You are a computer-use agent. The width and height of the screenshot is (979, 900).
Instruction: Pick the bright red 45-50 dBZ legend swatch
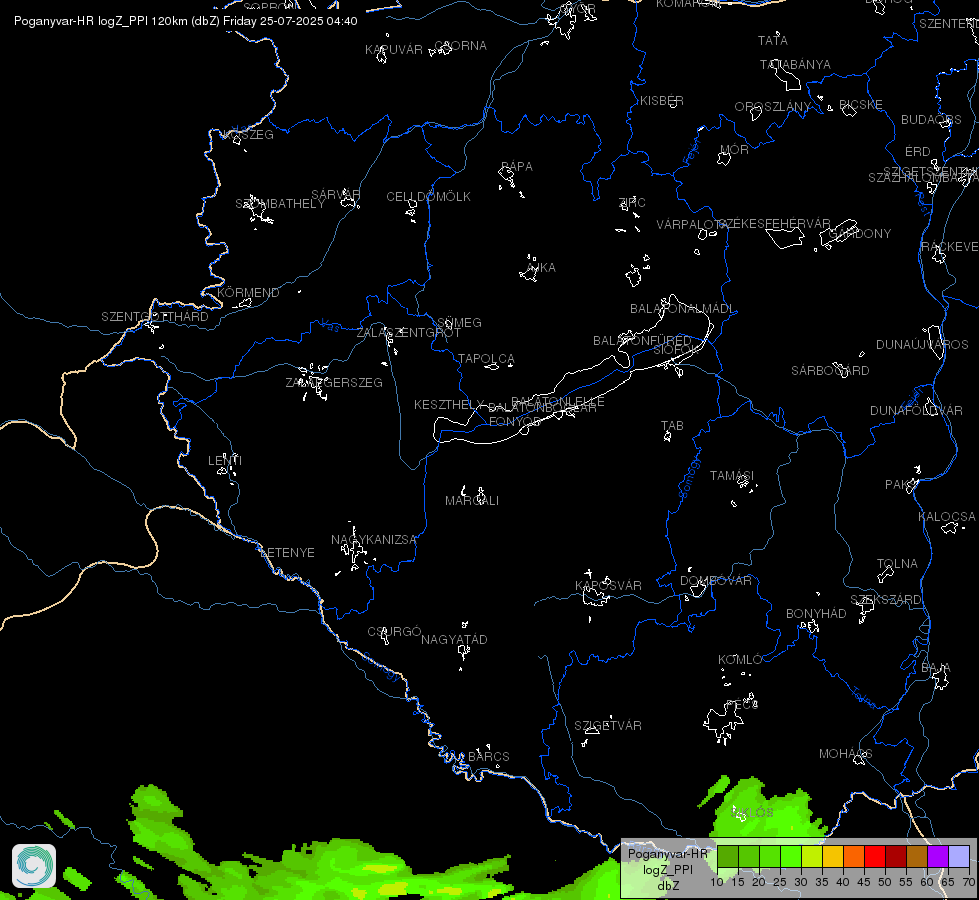tap(875, 856)
